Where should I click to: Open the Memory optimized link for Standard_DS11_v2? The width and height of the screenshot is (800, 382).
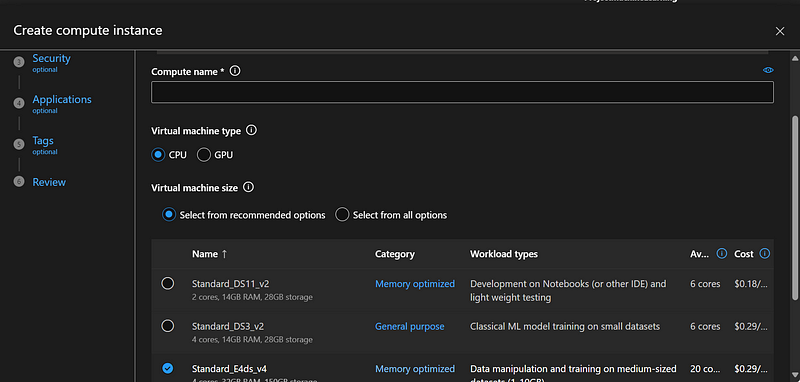click(415, 284)
